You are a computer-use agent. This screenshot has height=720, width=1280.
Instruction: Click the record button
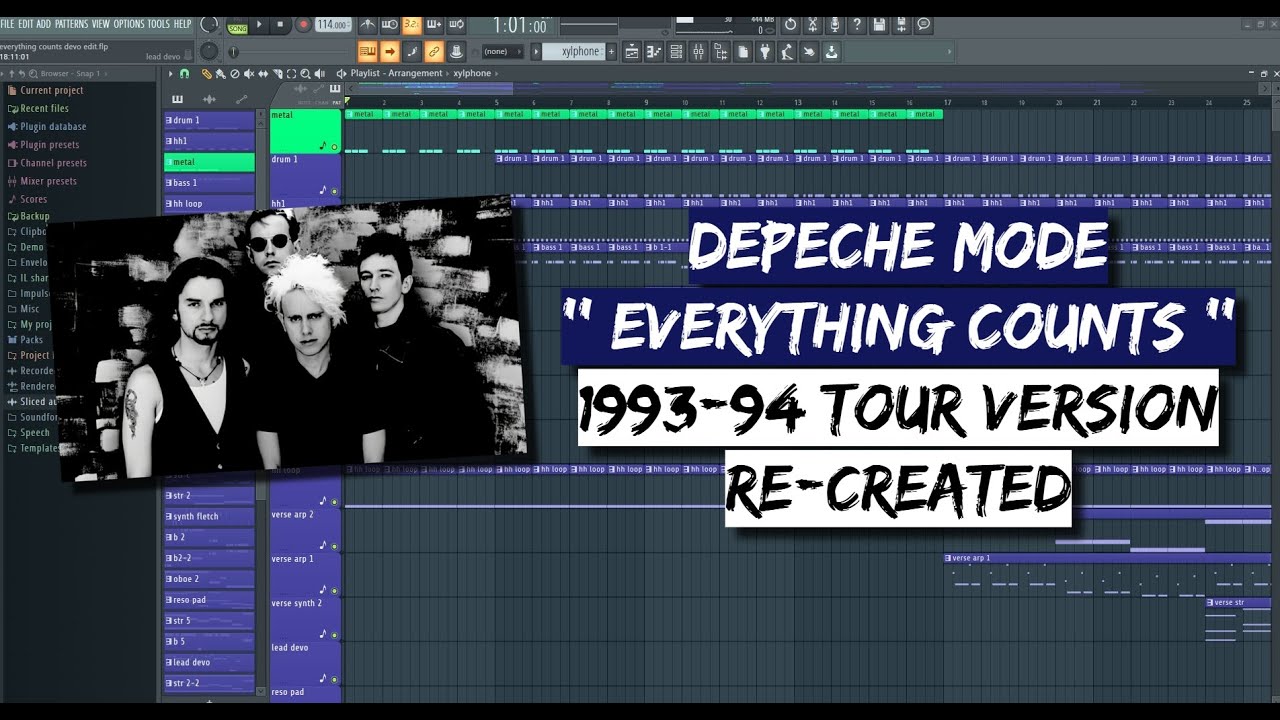click(304, 25)
